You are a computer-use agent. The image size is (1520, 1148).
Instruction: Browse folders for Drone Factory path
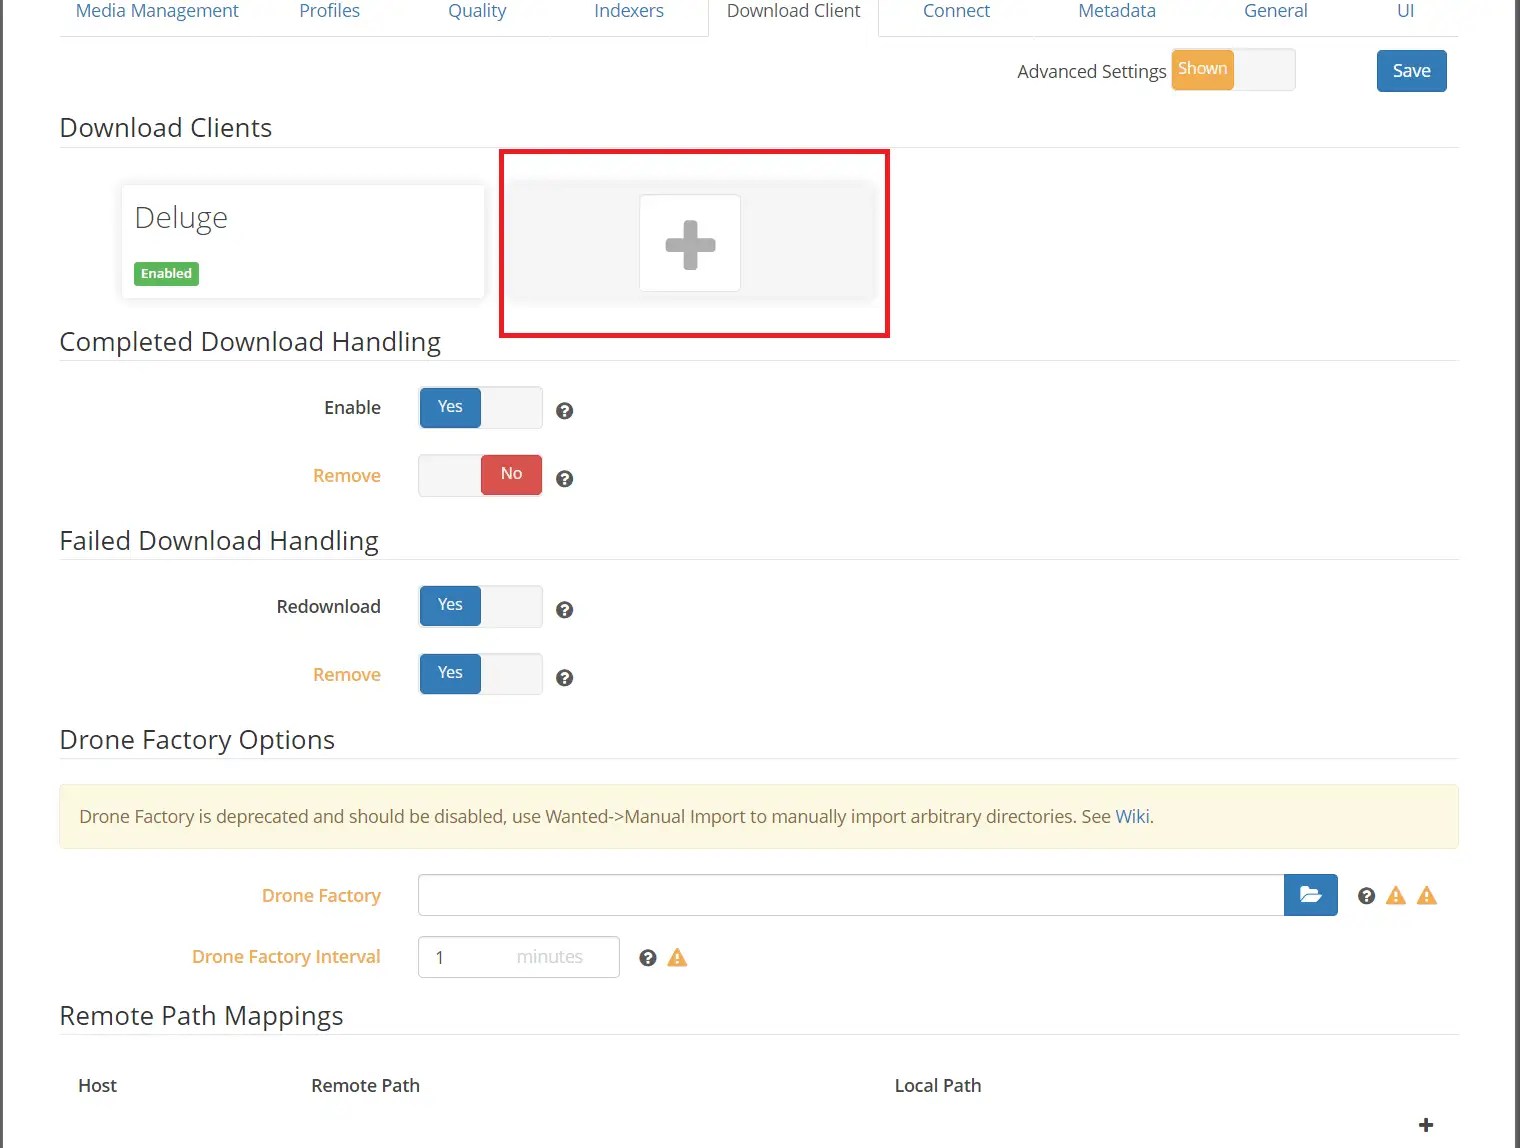(1311, 895)
